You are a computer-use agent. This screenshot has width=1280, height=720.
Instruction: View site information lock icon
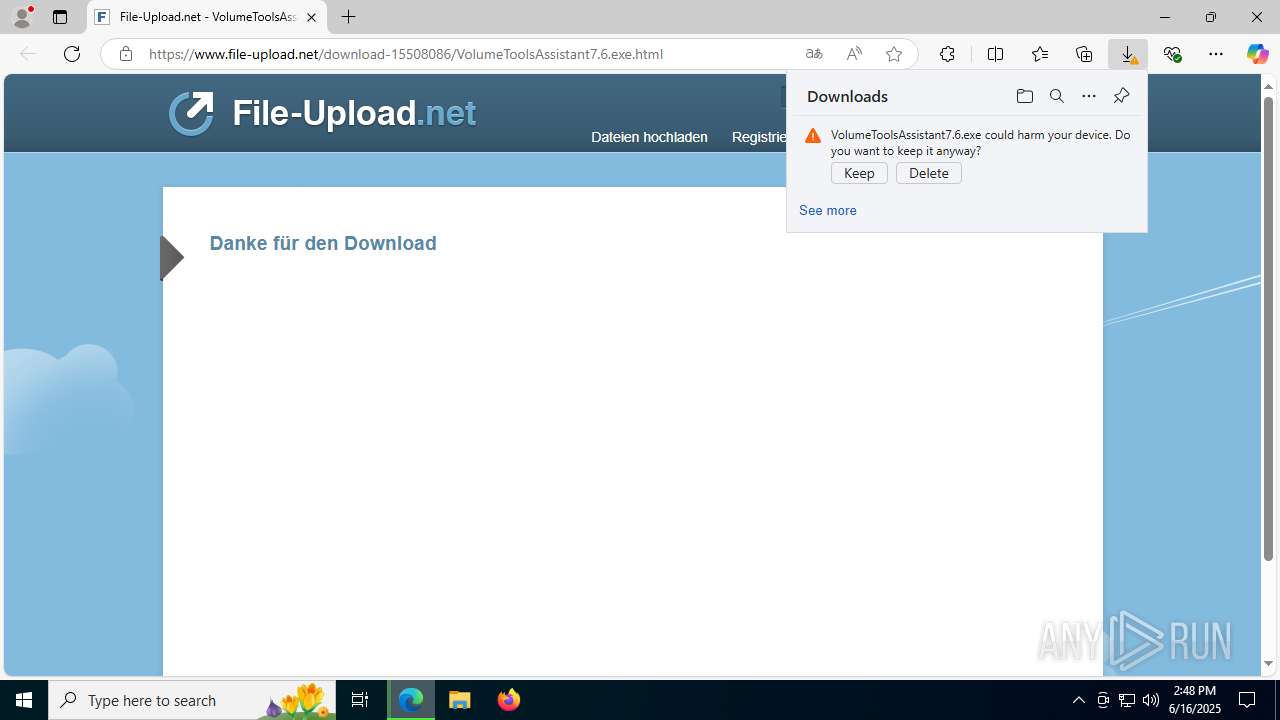pos(126,54)
